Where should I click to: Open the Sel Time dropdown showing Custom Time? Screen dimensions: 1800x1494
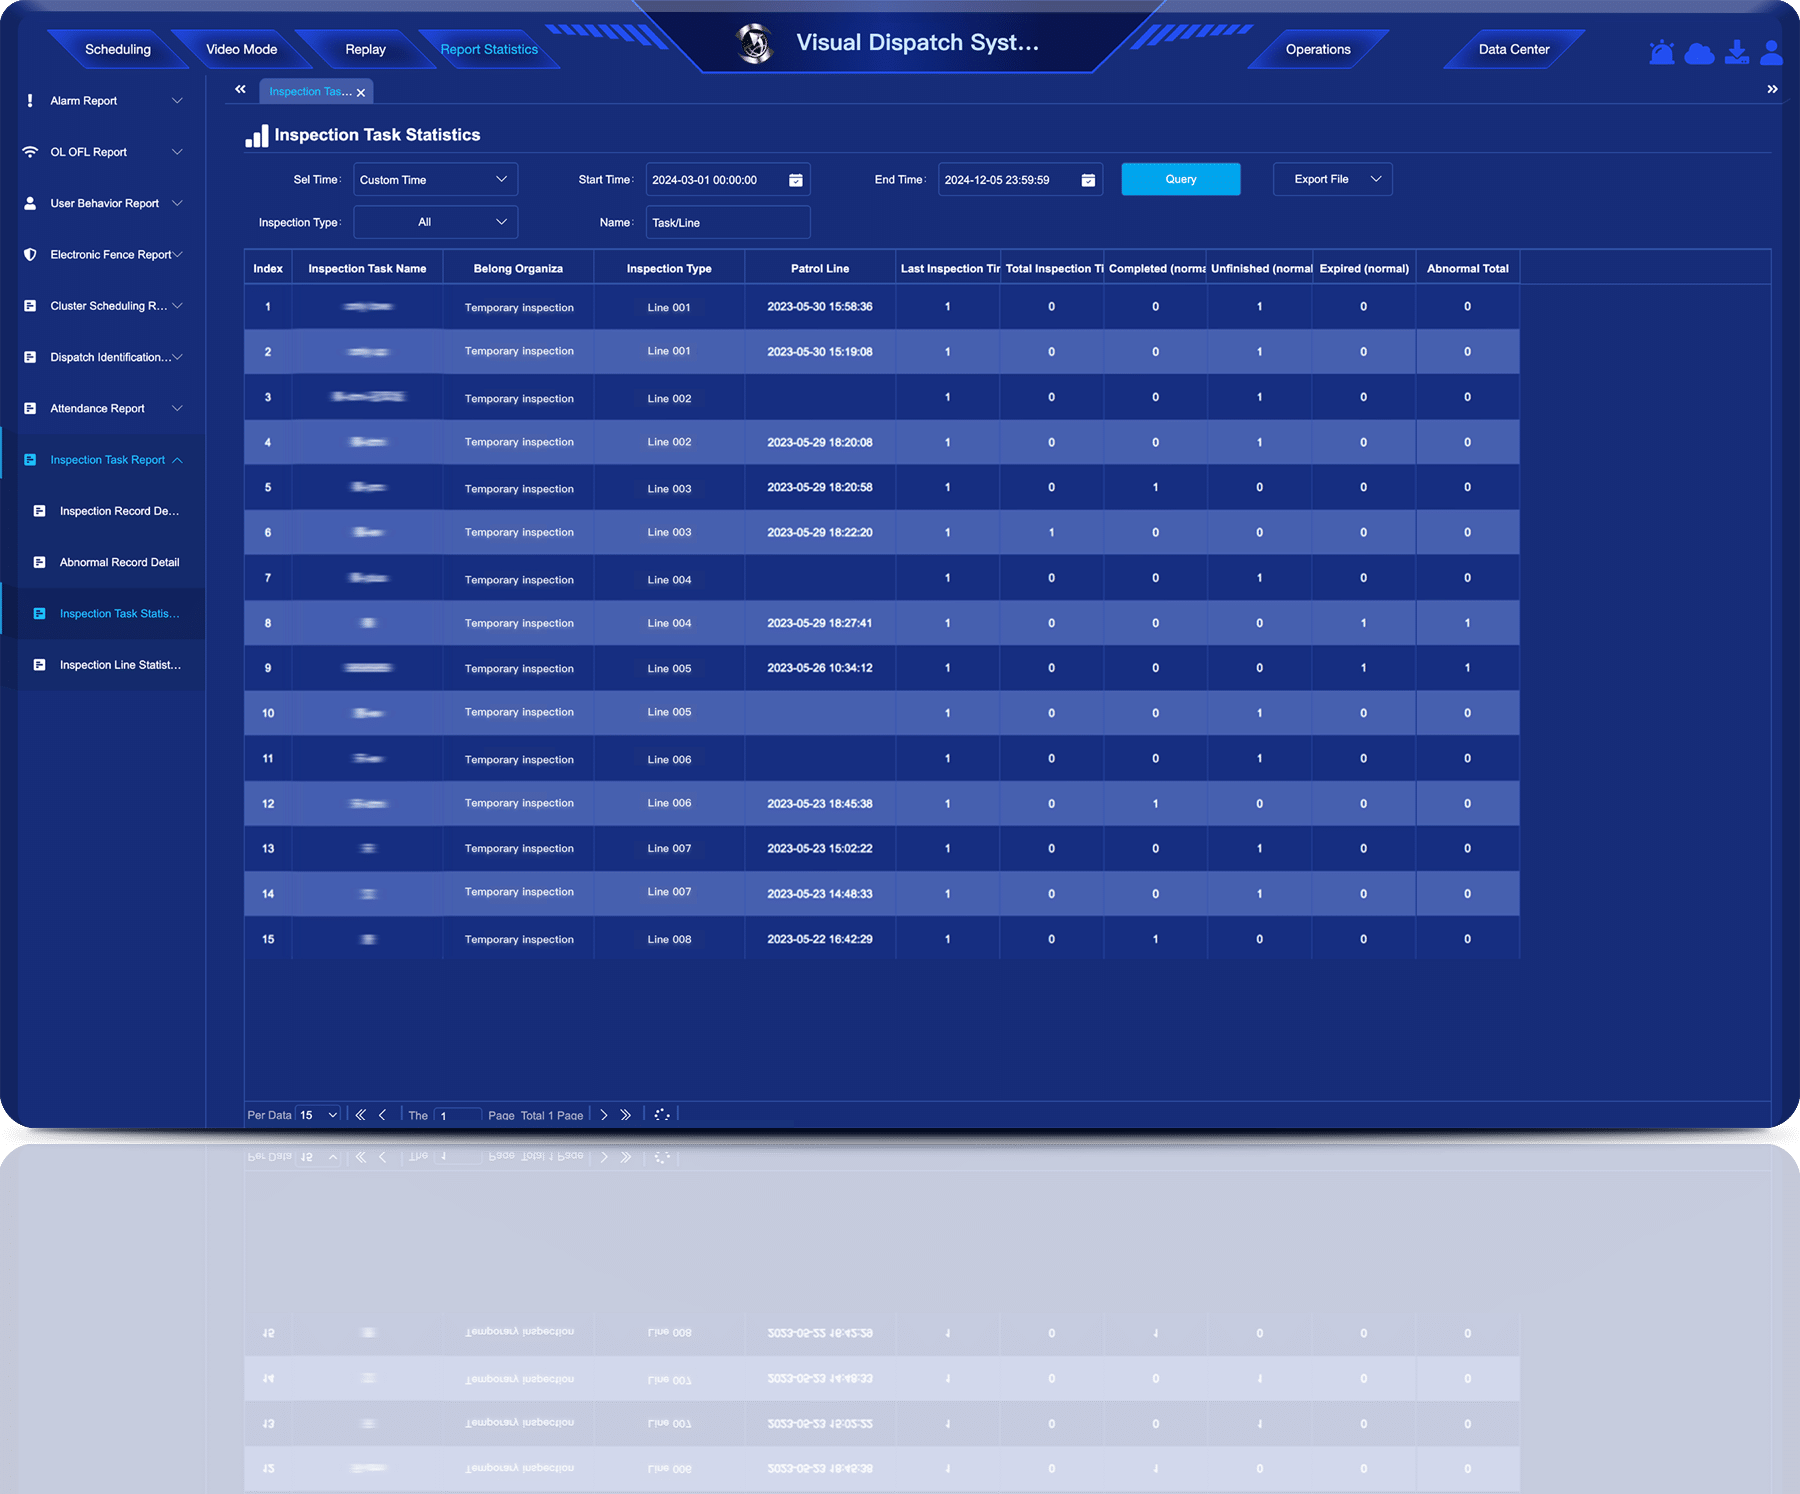tap(434, 179)
